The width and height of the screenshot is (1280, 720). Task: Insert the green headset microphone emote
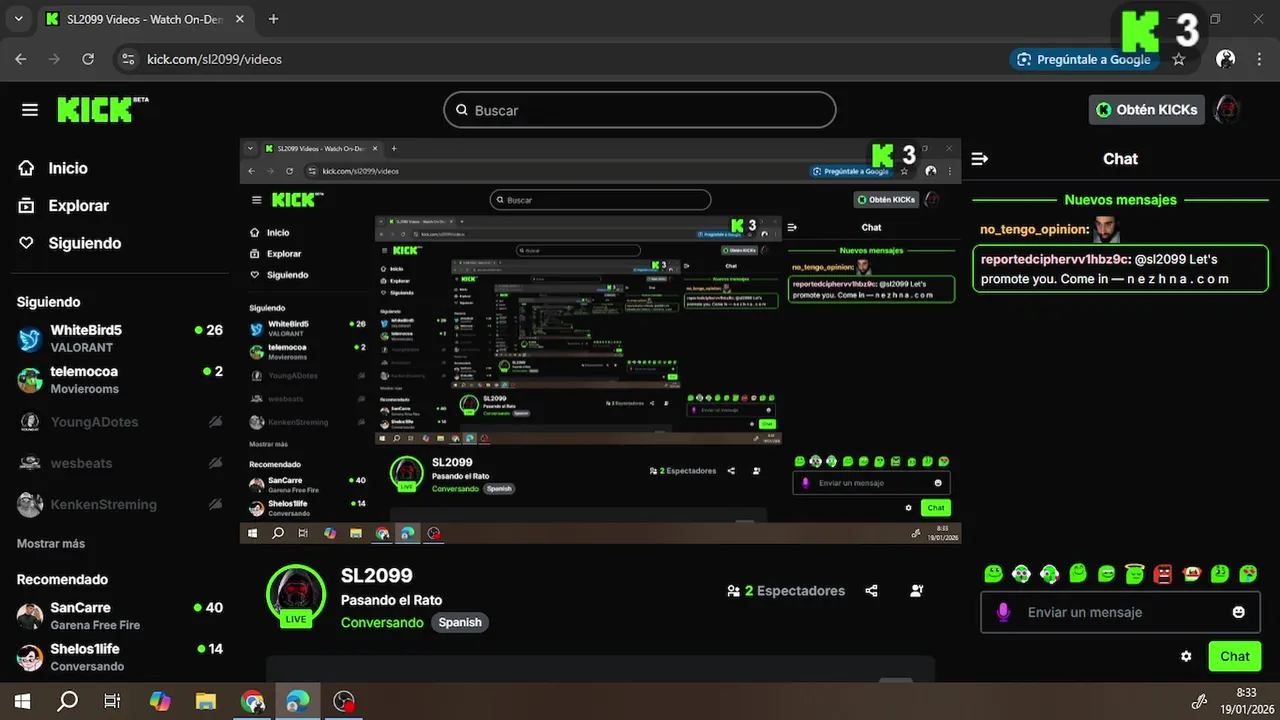(1049, 574)
